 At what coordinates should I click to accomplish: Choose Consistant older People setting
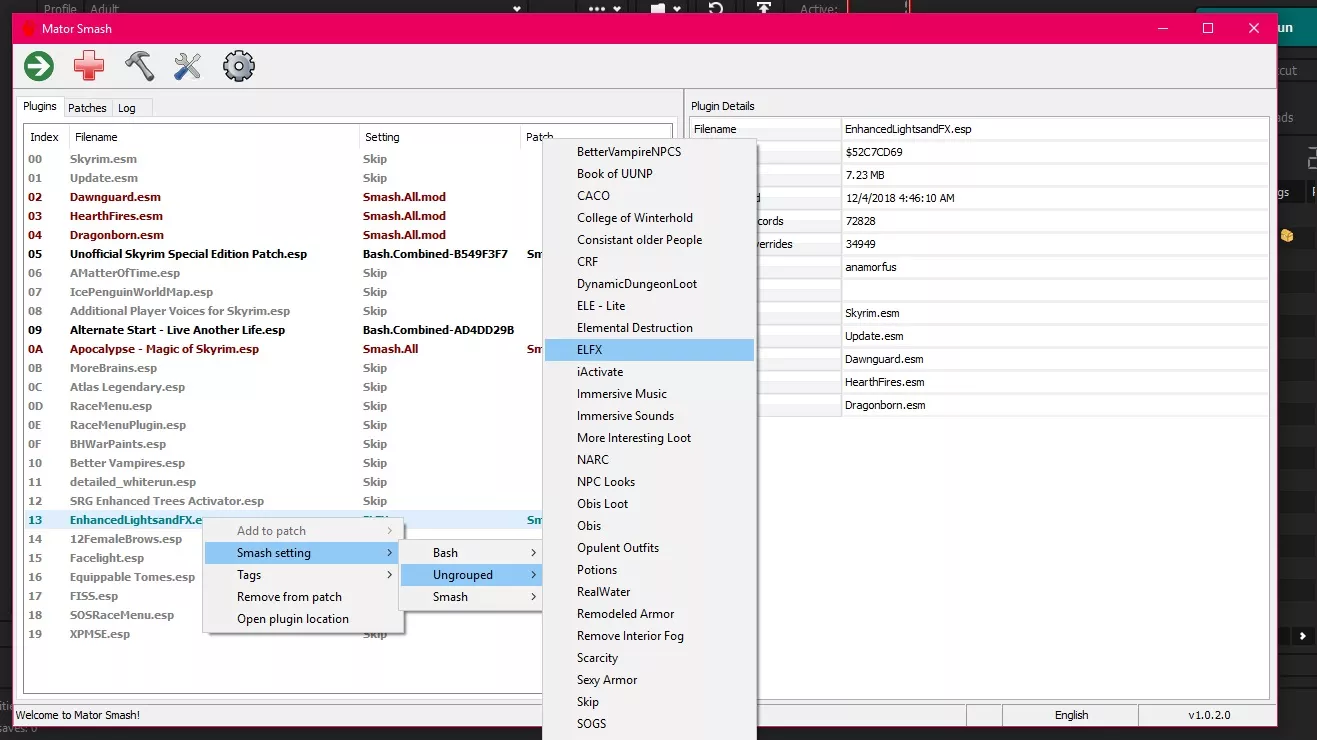[x=649, y=240]
